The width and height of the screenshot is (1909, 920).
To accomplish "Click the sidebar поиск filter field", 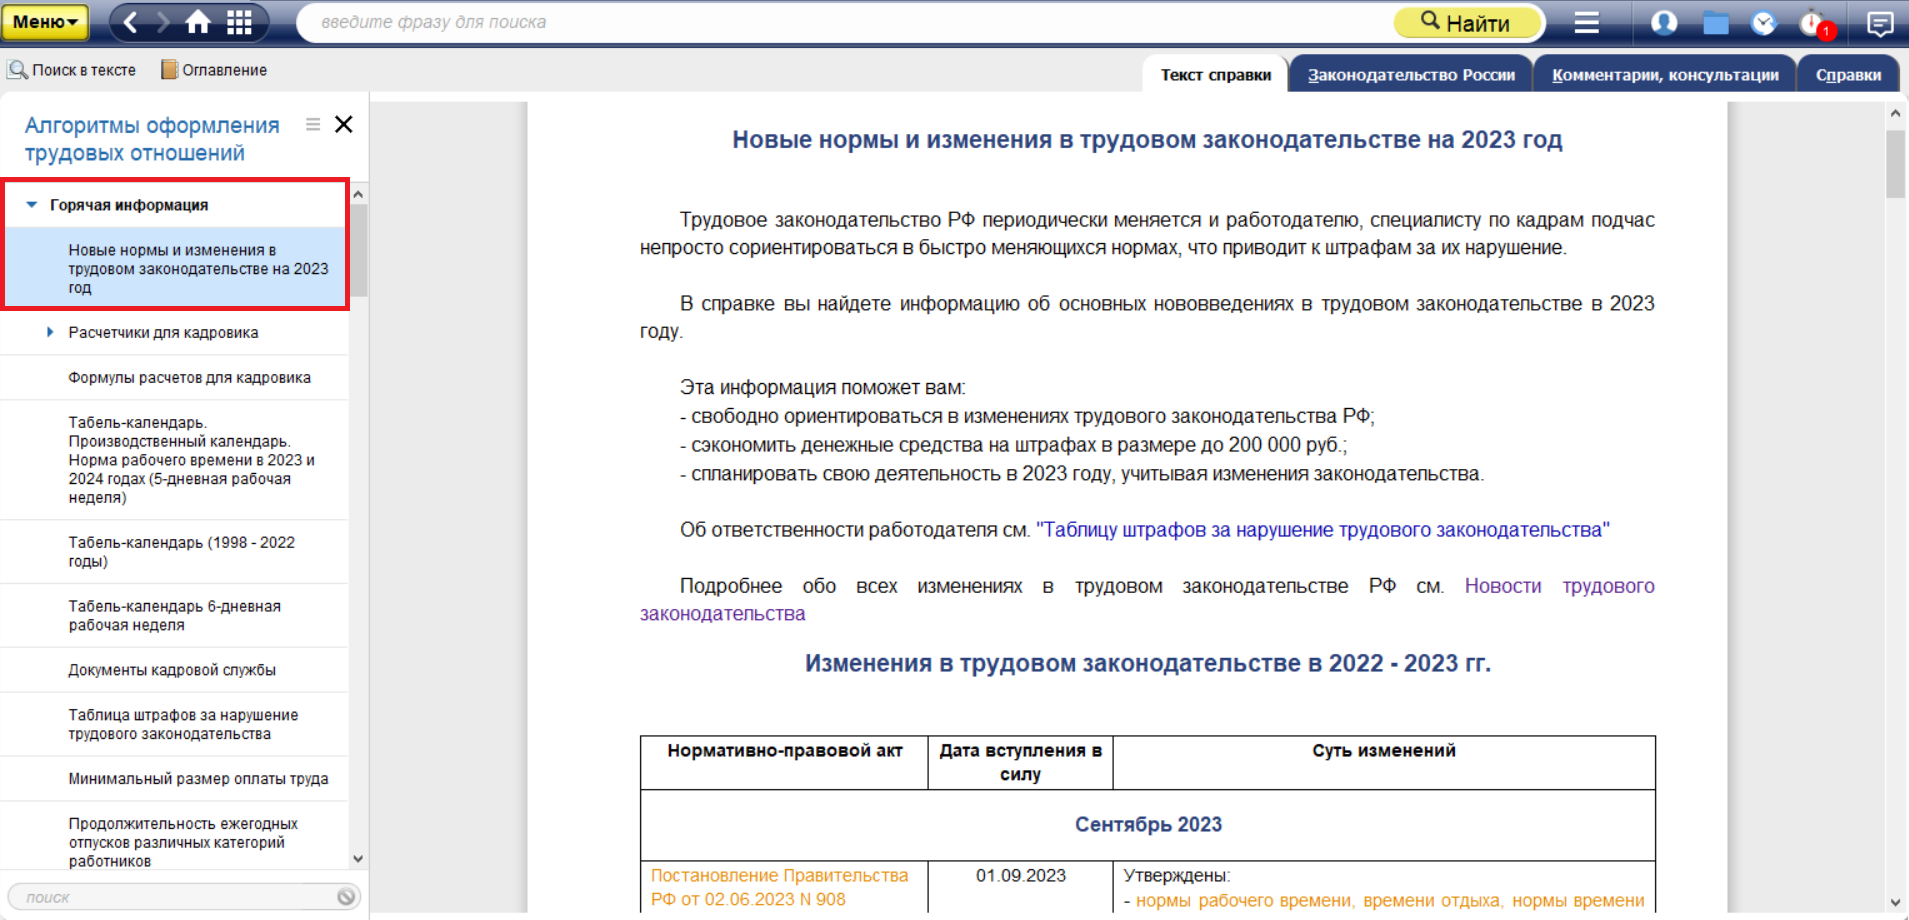I will point(170,897).
